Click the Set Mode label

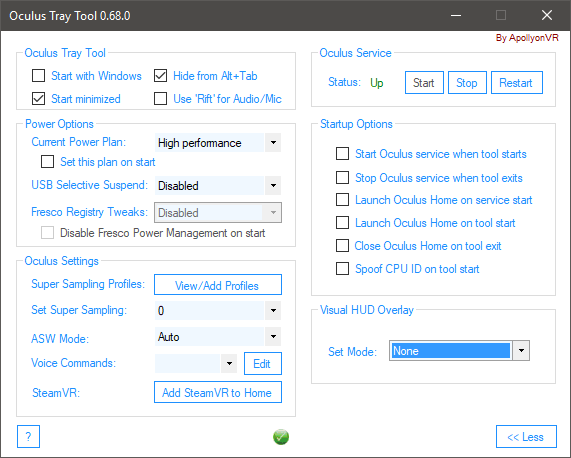click(353, 352)
